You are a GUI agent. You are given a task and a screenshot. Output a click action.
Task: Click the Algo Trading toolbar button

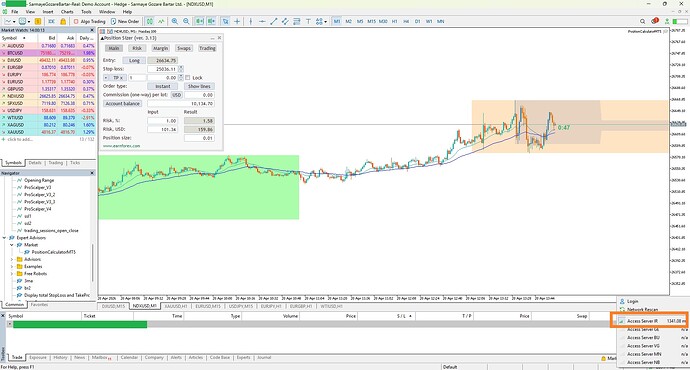[90, 21]
